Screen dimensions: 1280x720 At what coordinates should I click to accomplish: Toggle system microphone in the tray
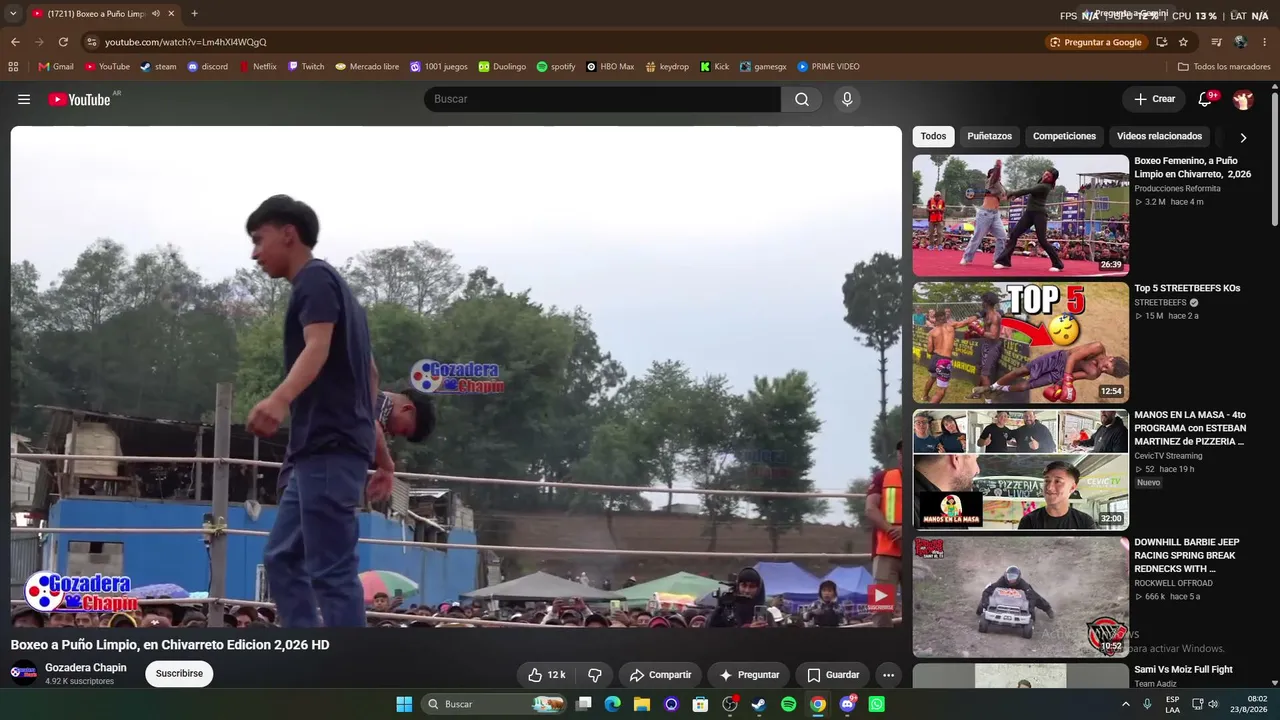click(1147, 704)
